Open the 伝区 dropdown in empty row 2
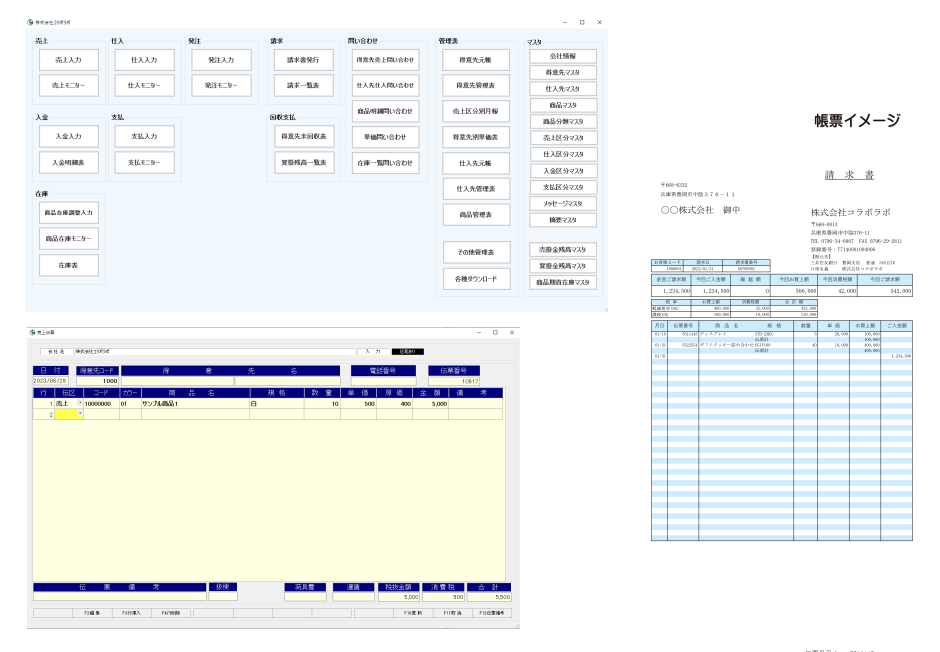 pyautogui.click(x=79, y=413)
